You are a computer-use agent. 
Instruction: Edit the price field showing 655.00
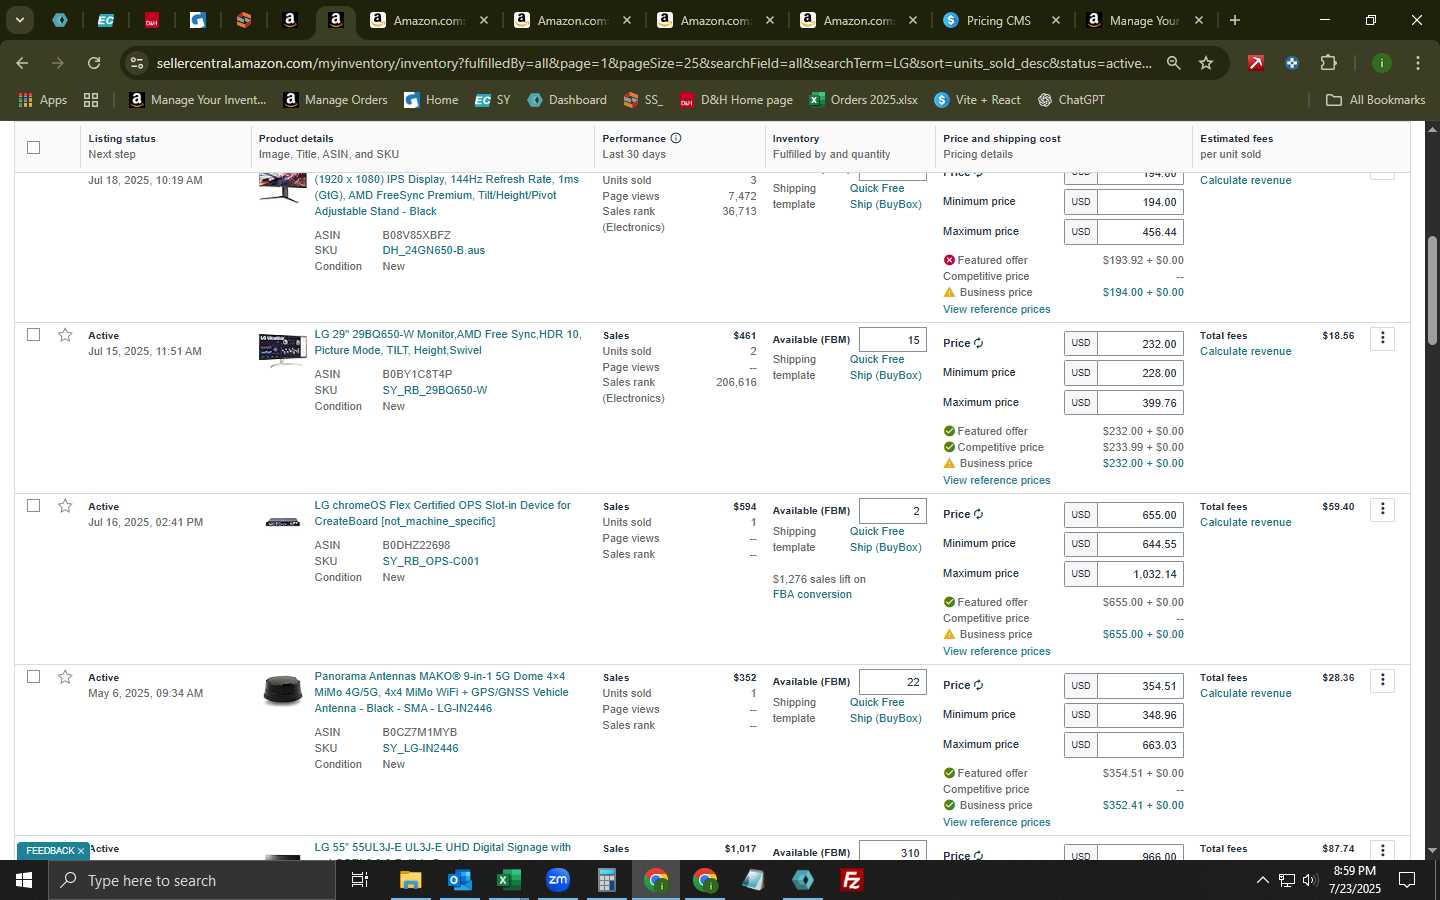point(1140,515)
